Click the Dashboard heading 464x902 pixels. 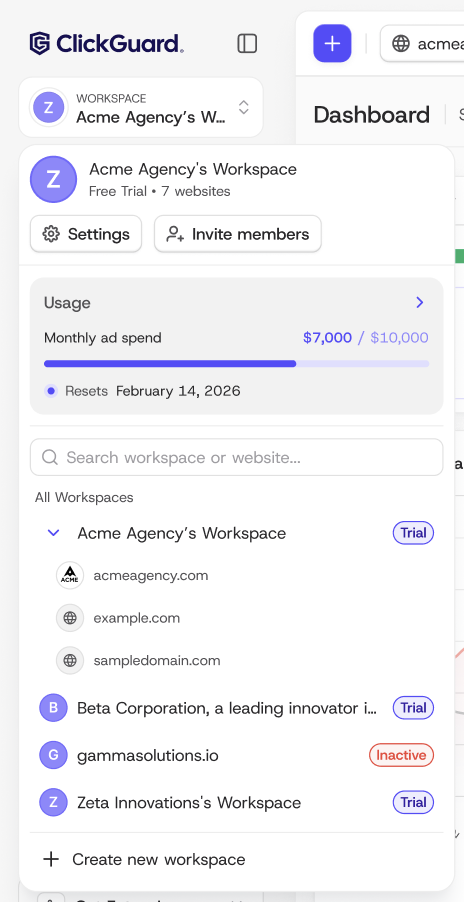371,114
